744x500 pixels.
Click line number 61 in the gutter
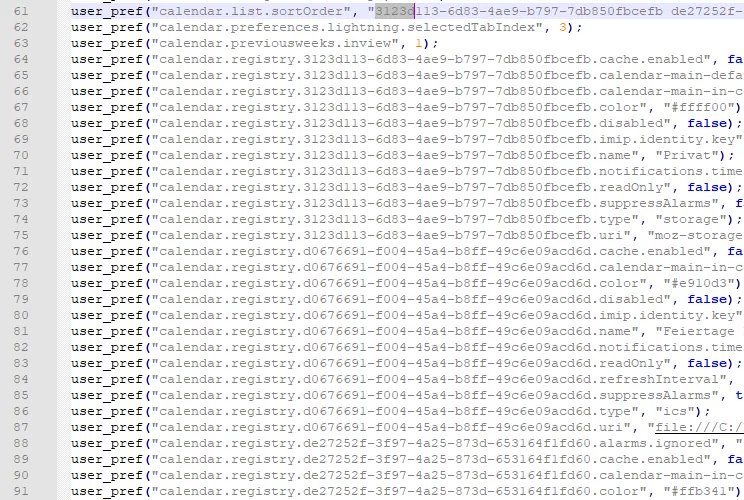point(21,11)
